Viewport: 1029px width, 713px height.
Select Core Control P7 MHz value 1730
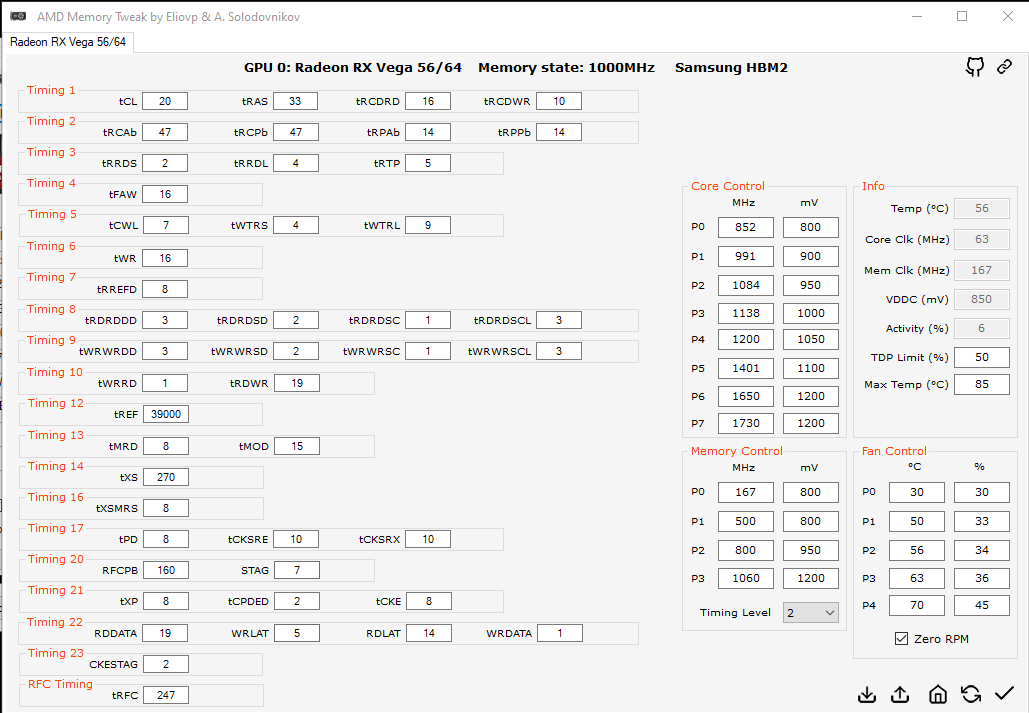pyautogui.click(x=746, y=423)
